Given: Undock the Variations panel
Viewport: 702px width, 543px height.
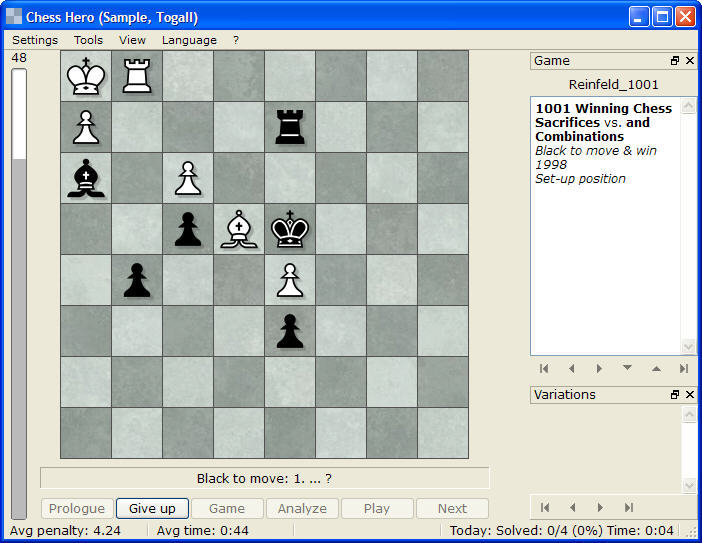Looking at the screenshot, I should pos(675,394).
